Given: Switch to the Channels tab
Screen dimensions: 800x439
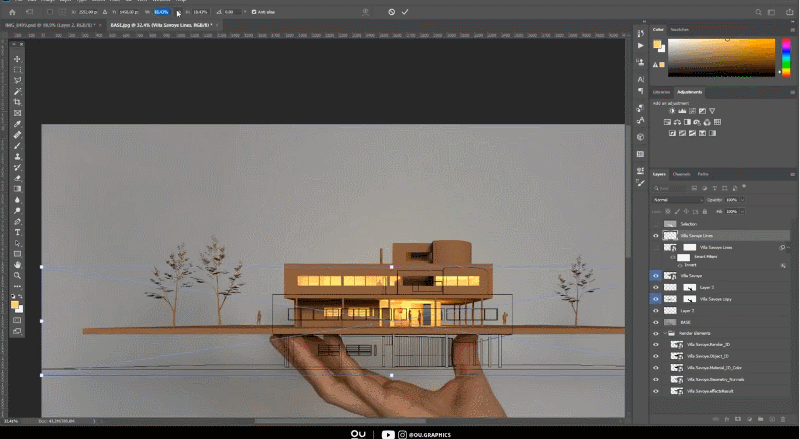Looking at the screenshot, I should tap(681, 174).
